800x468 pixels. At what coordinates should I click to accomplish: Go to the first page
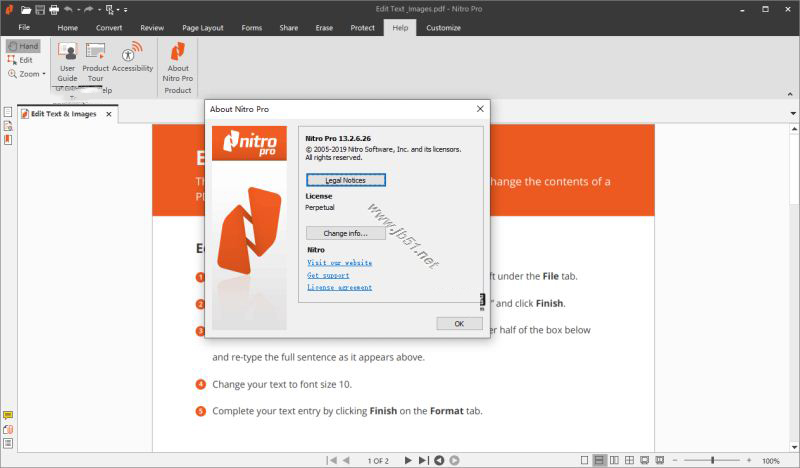[332, 460]
